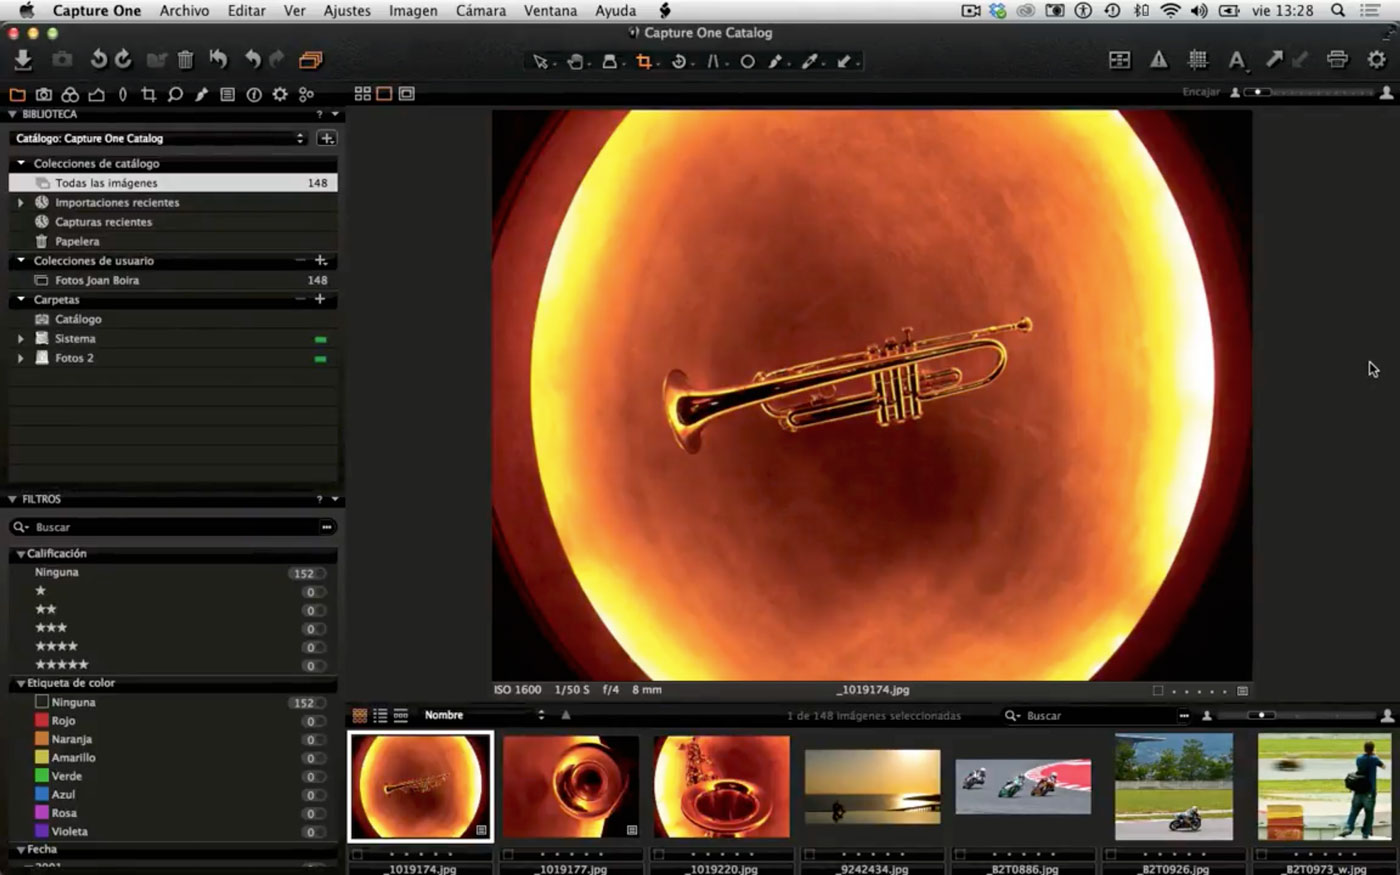Open the Catálogo: Capture One Catalog dropdown
This screenshot has height=875, width=1400.
[160, 138]
